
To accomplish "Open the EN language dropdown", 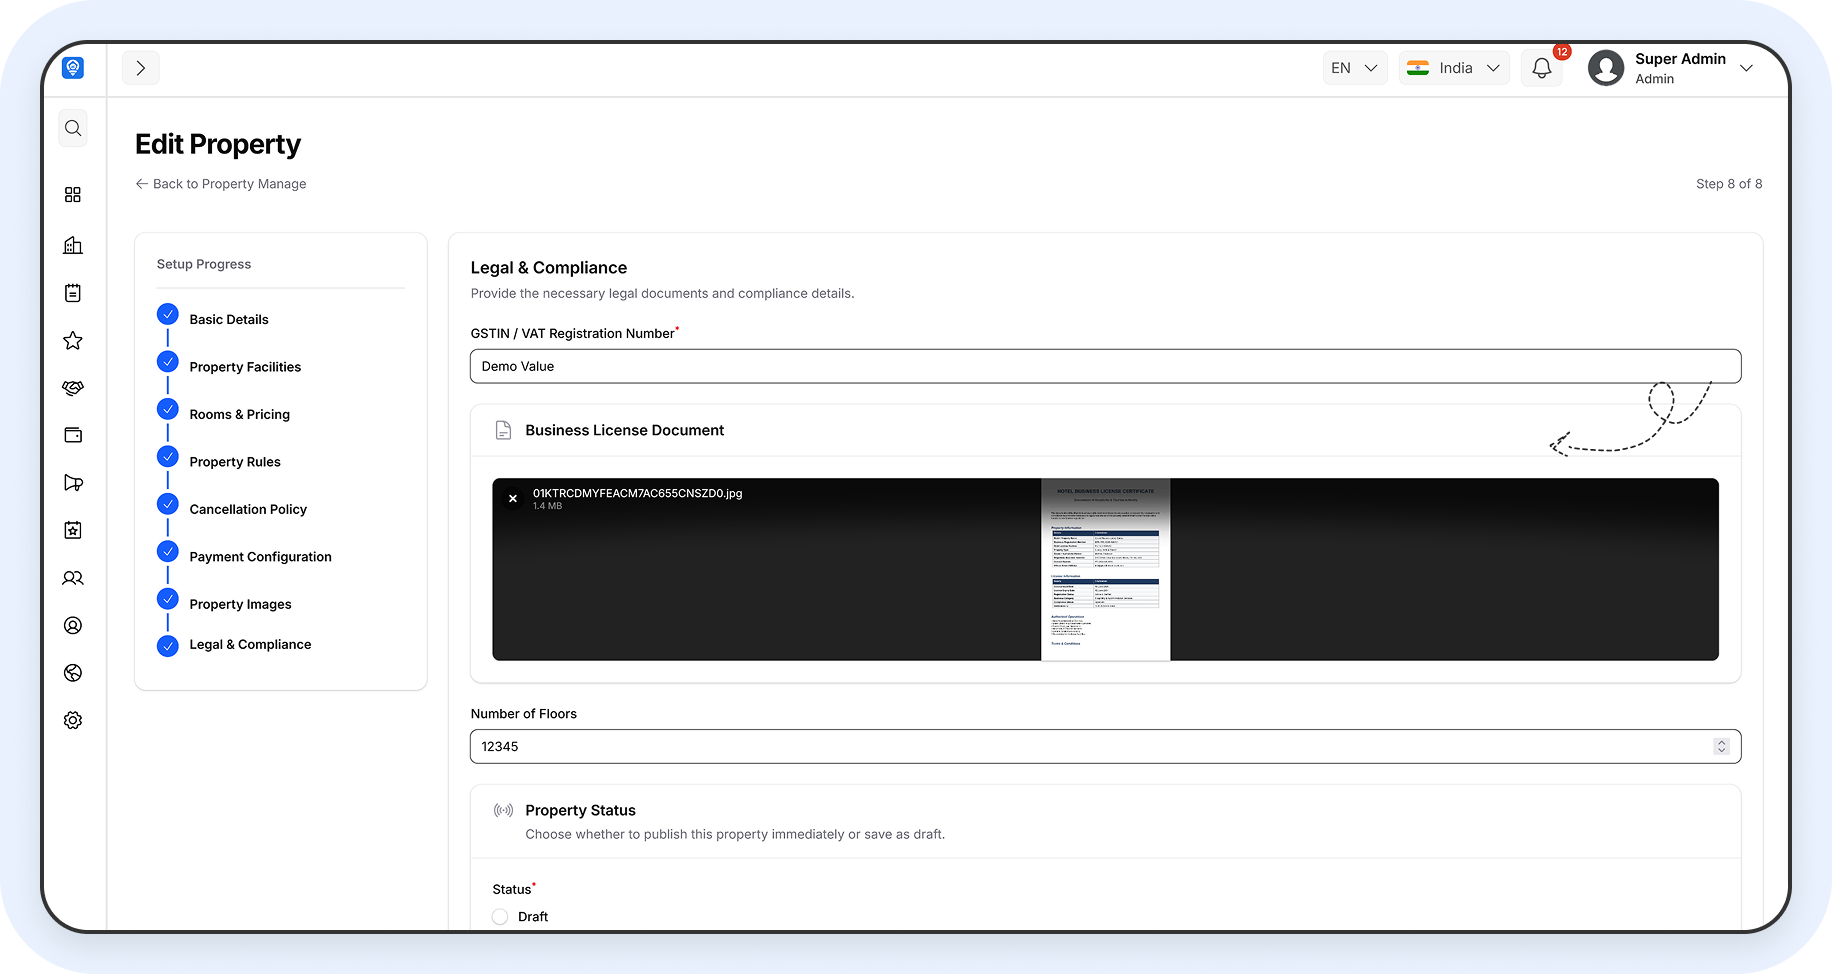I will [x=1355, y=68].
